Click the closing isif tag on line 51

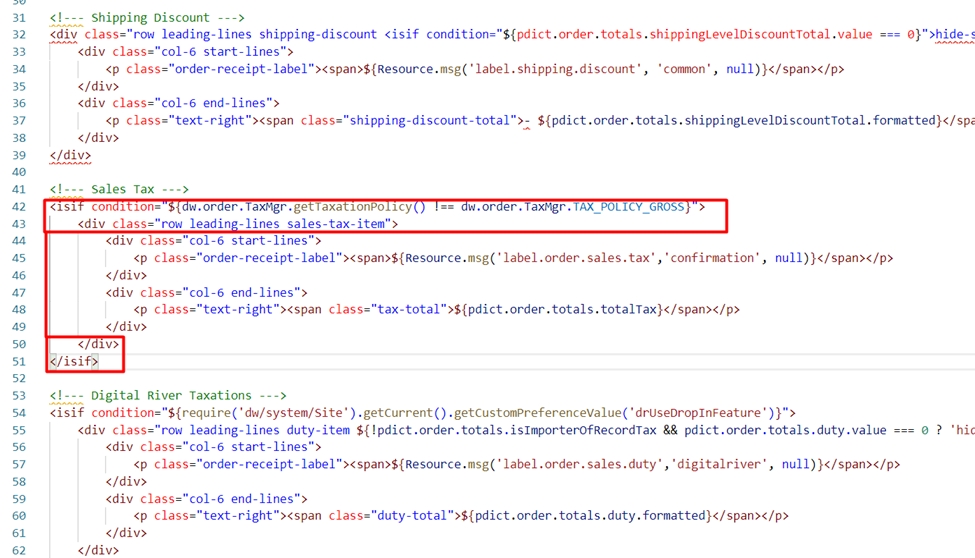coord(74,361)
